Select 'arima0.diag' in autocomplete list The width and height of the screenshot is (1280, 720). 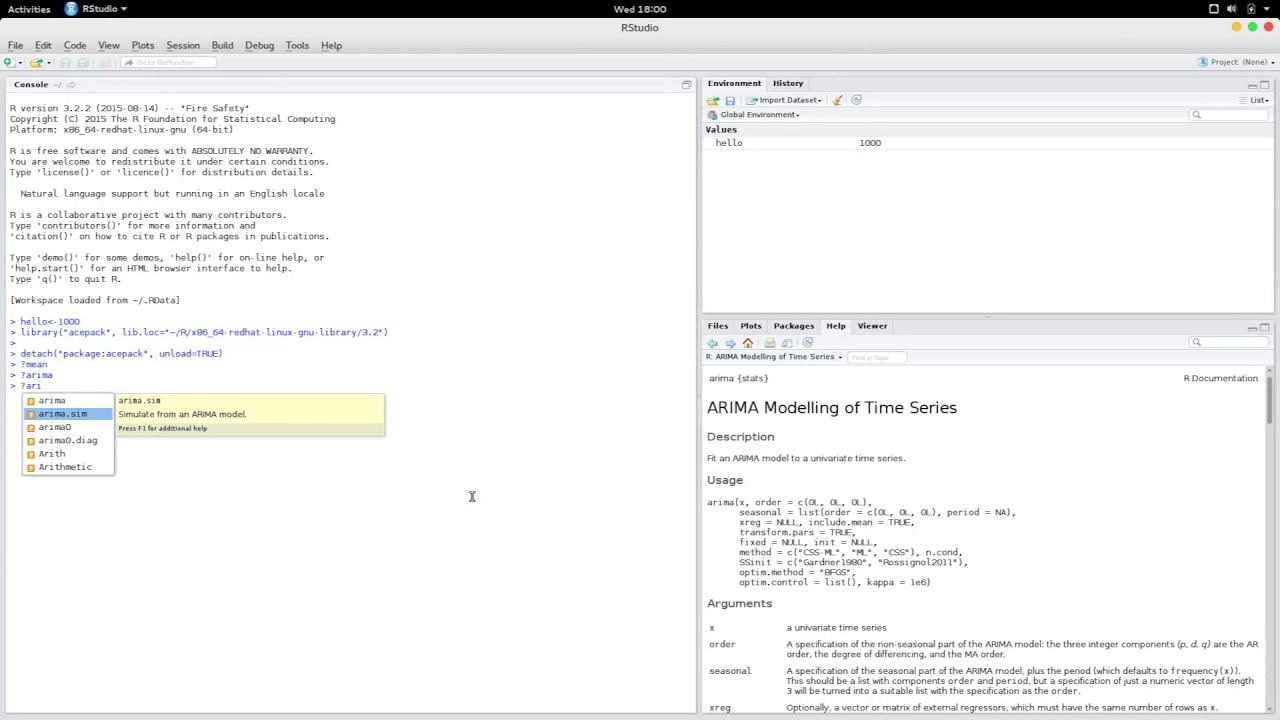[68, 440]
